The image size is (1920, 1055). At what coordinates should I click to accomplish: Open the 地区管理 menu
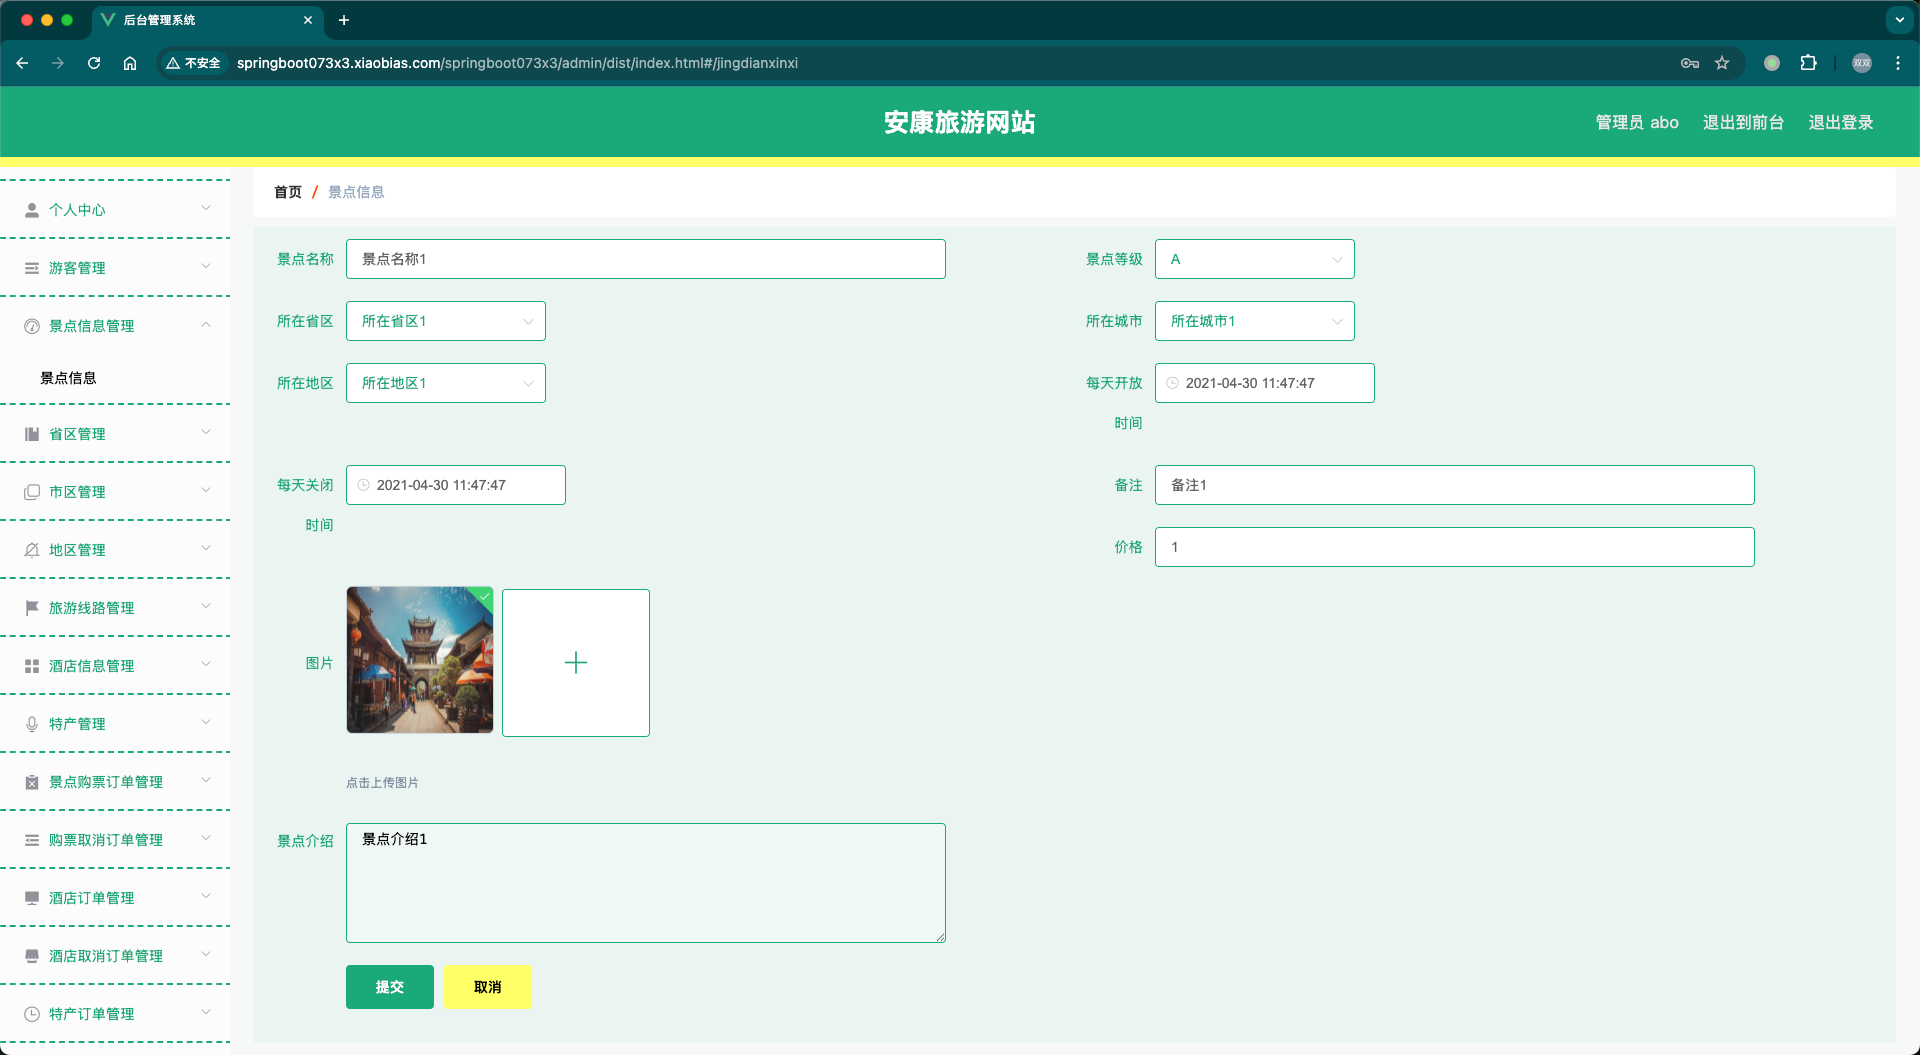point(115,550)
